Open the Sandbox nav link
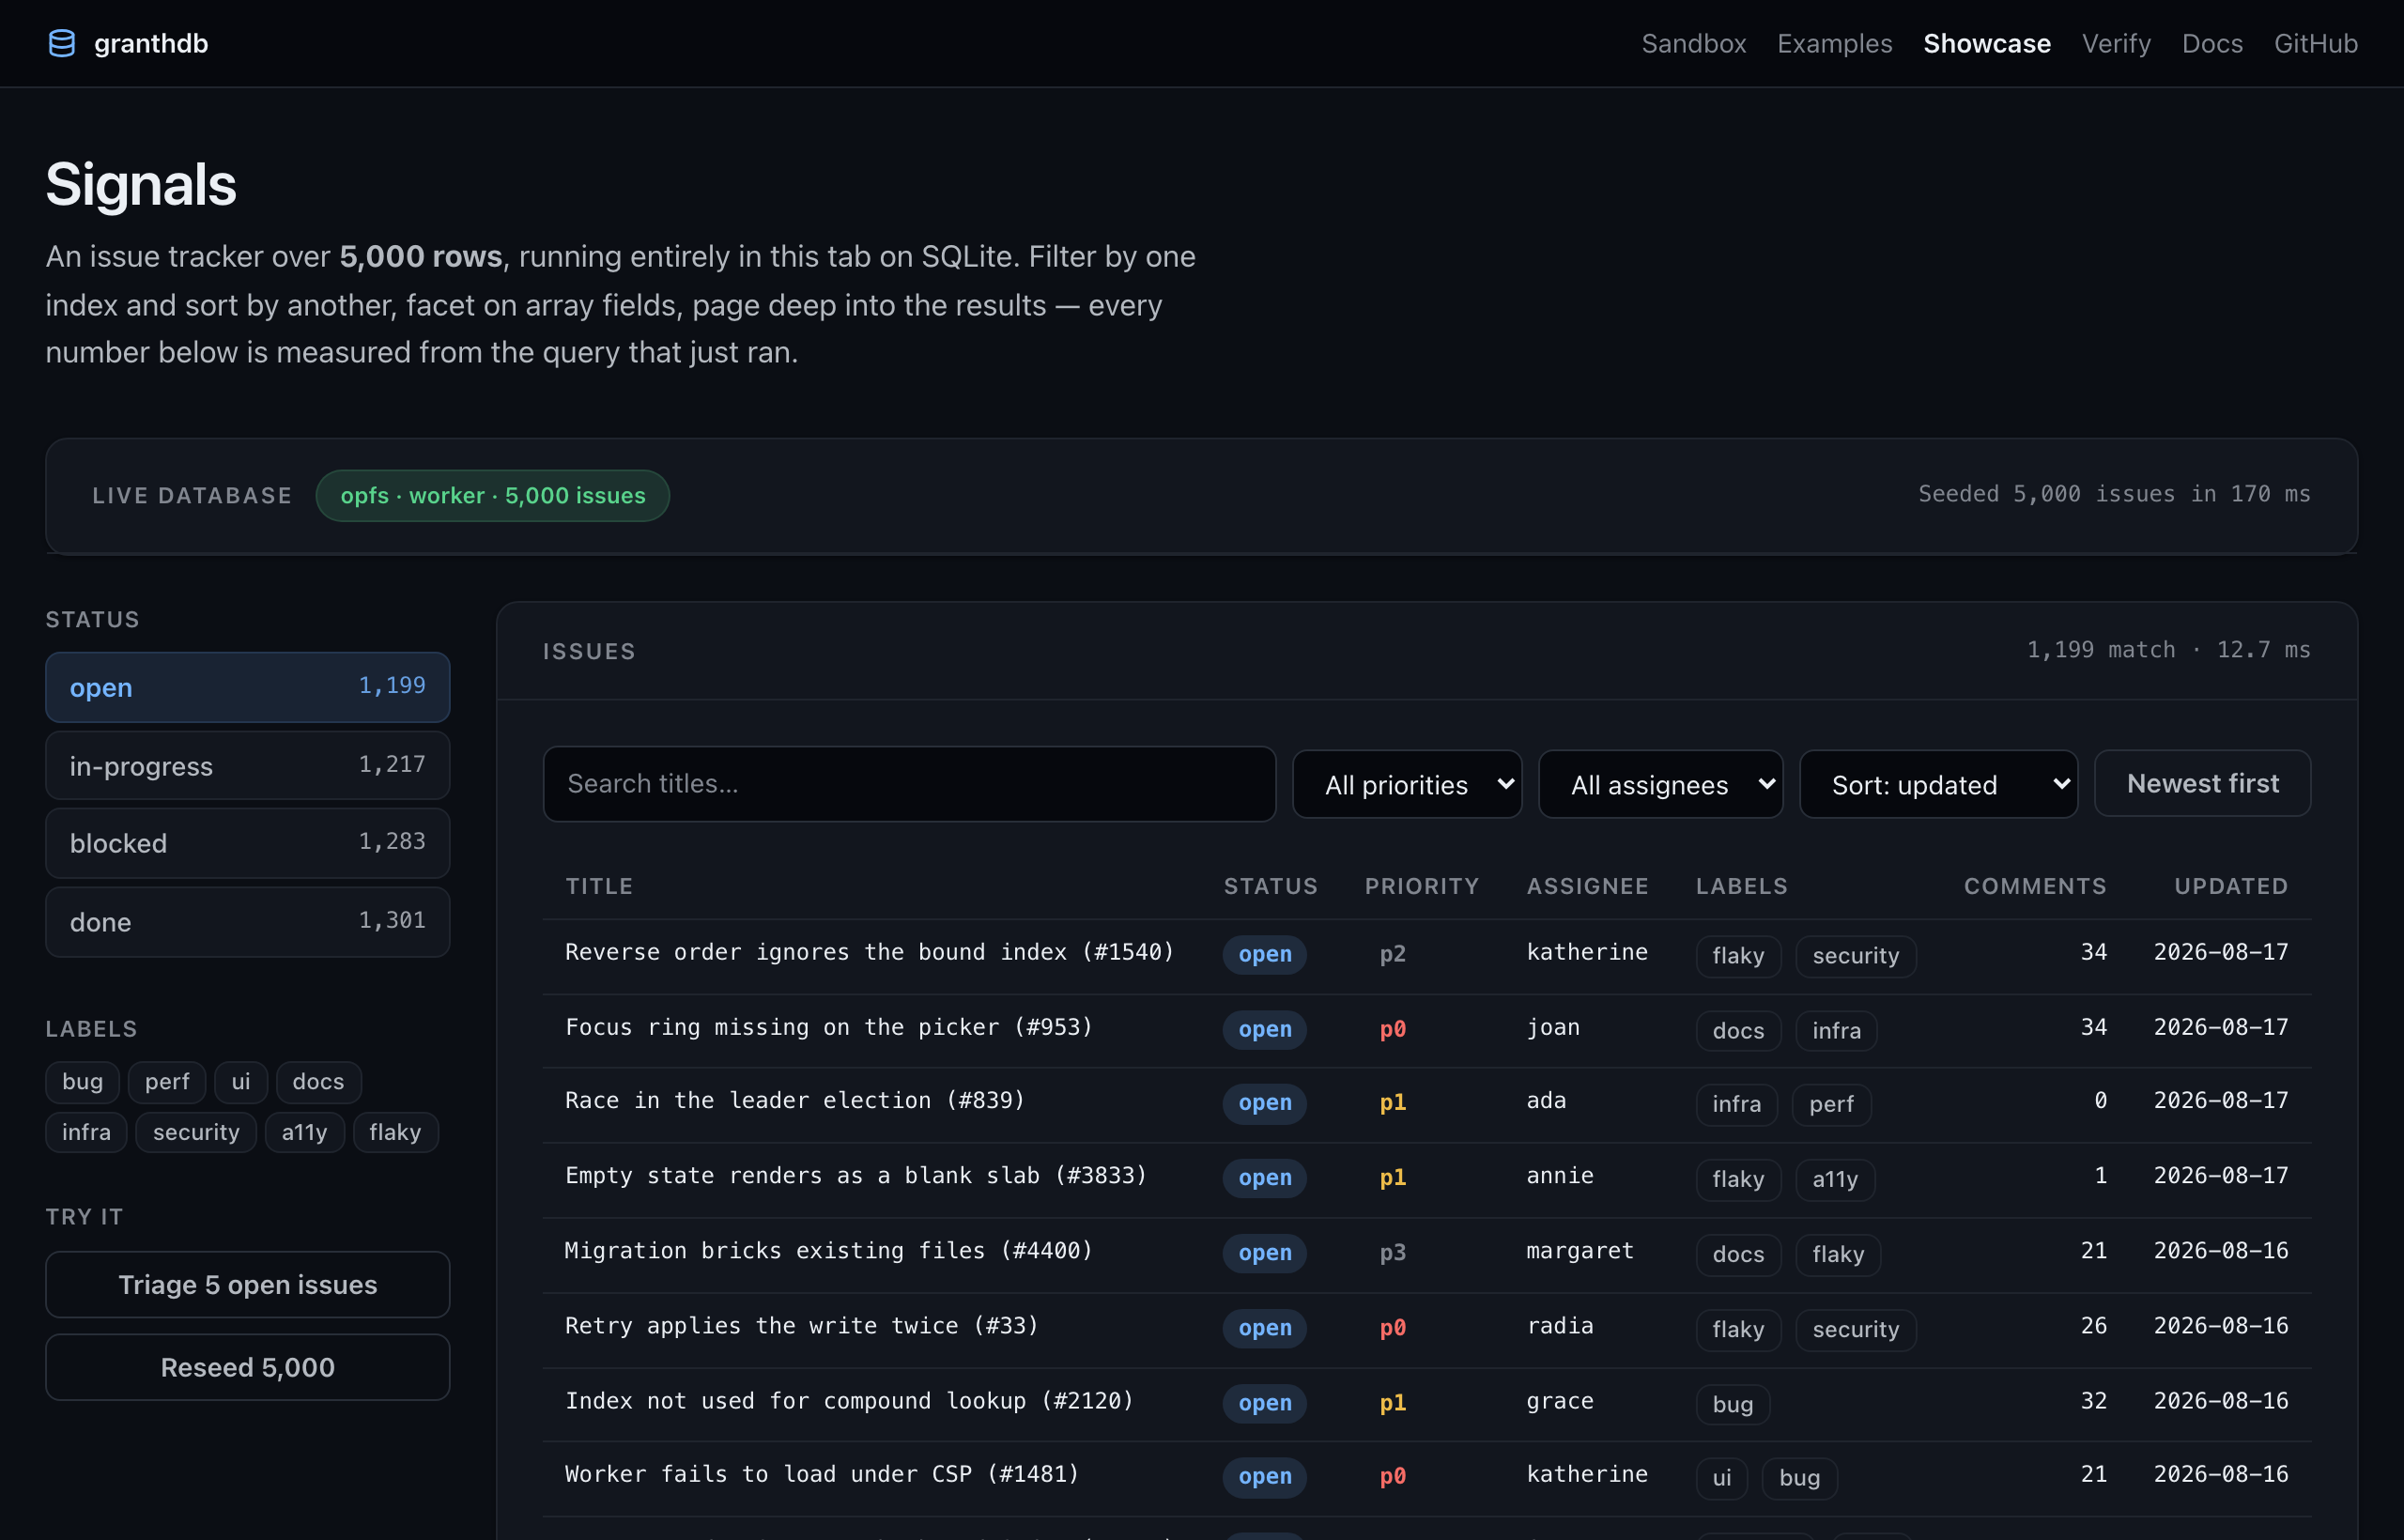Viewport: 2404px width, 1540px height. click(x=1693, y=43)
